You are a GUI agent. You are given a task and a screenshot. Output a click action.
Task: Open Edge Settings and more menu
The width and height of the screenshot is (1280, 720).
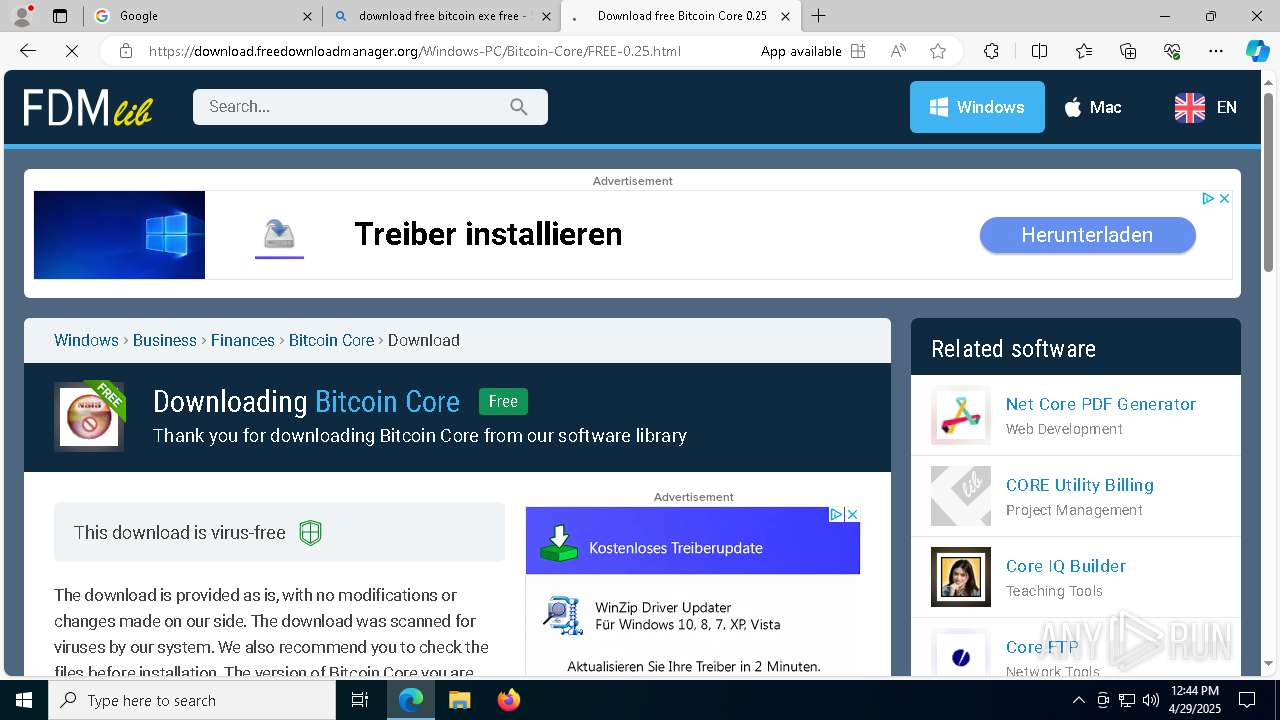[x=1216, y=51]
